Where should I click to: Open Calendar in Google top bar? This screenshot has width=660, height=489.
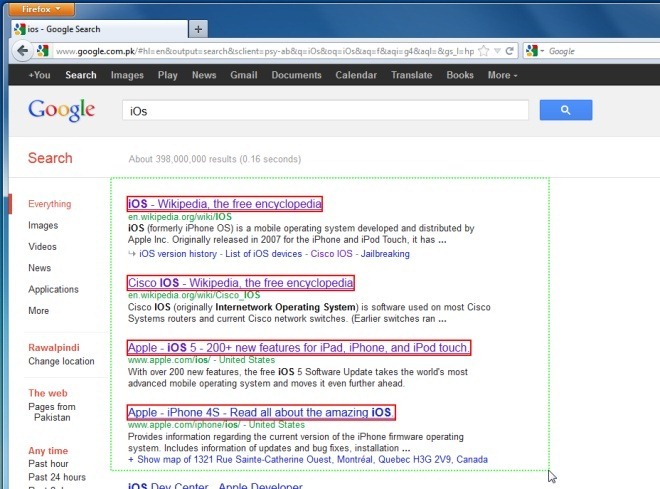coord(356,75)
